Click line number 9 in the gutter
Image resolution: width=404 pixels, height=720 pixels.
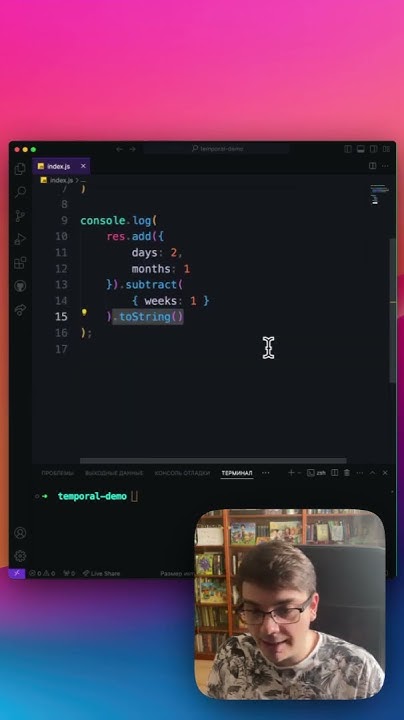click(x=64, y=220)
